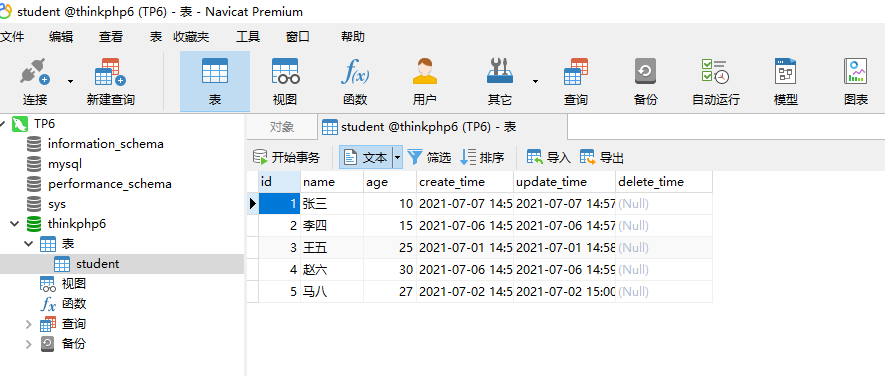Open the 自动运行 automation icon
Image resolution: width=885 pixels, height=376 pixels.
point(716,82)
